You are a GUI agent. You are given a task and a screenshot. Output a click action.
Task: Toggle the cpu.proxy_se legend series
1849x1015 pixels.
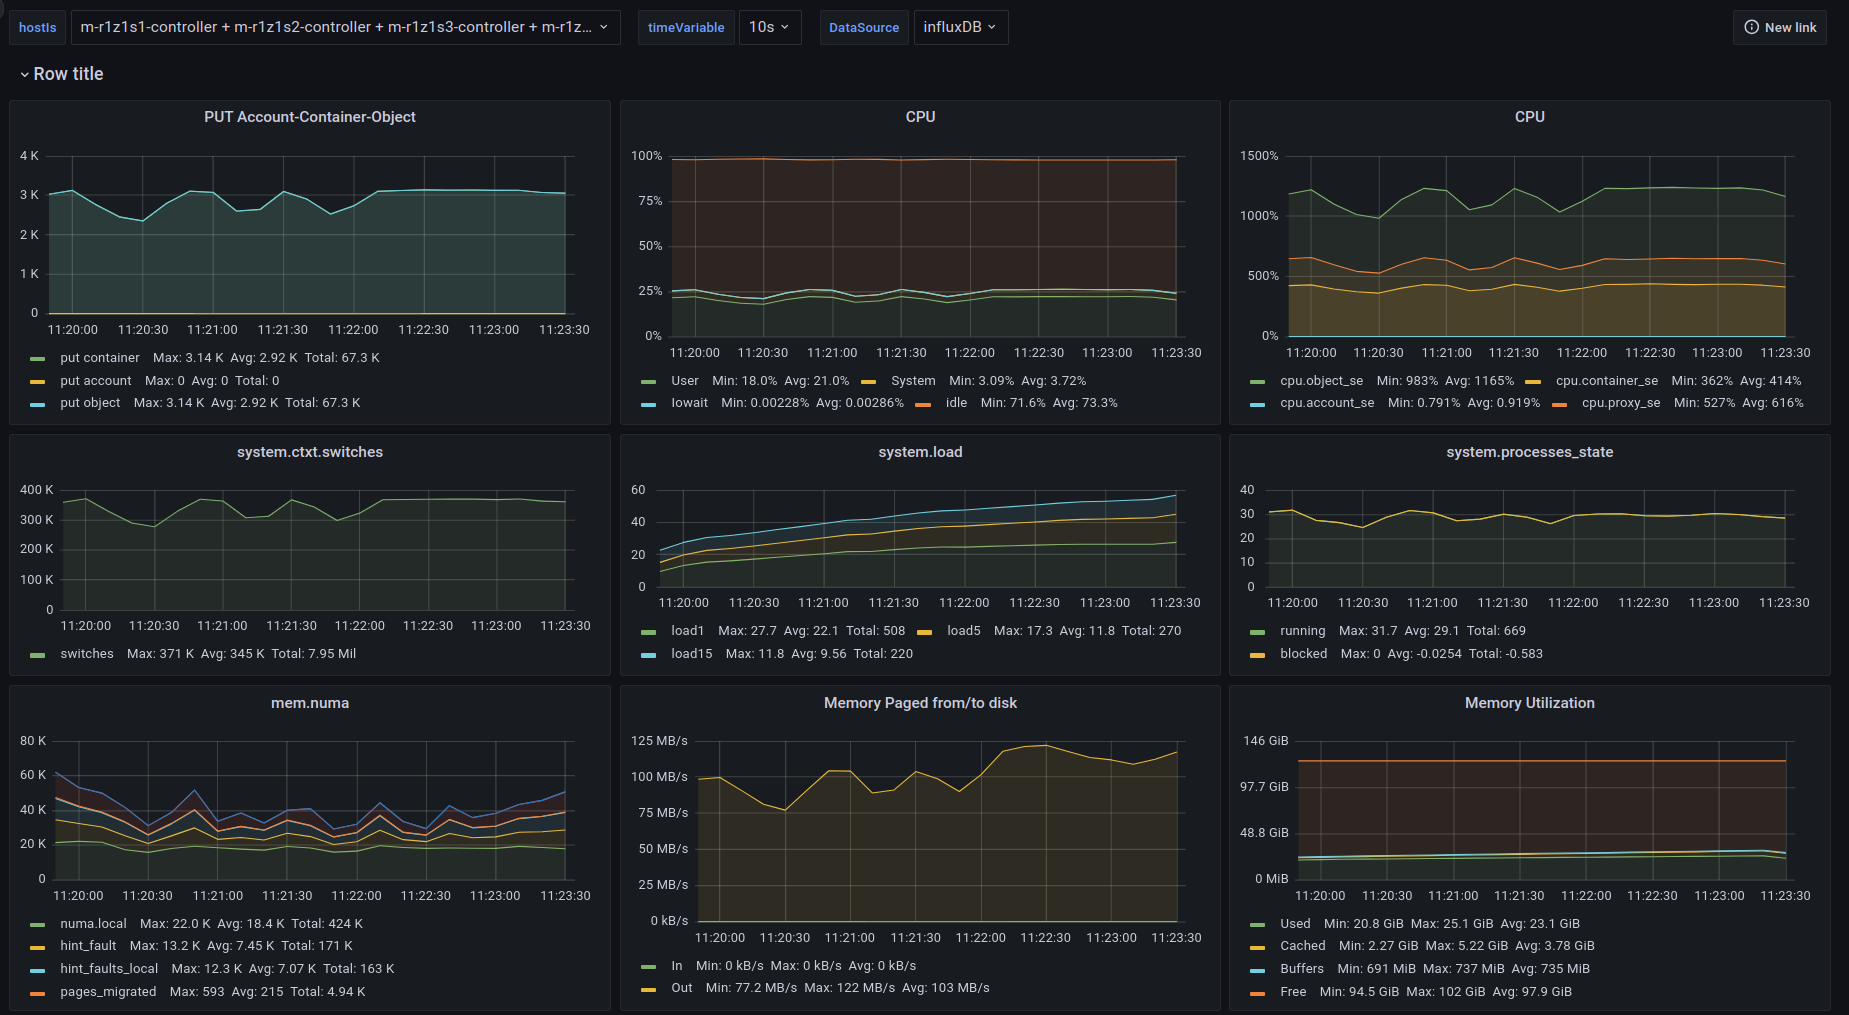[x=1620, y=403]
